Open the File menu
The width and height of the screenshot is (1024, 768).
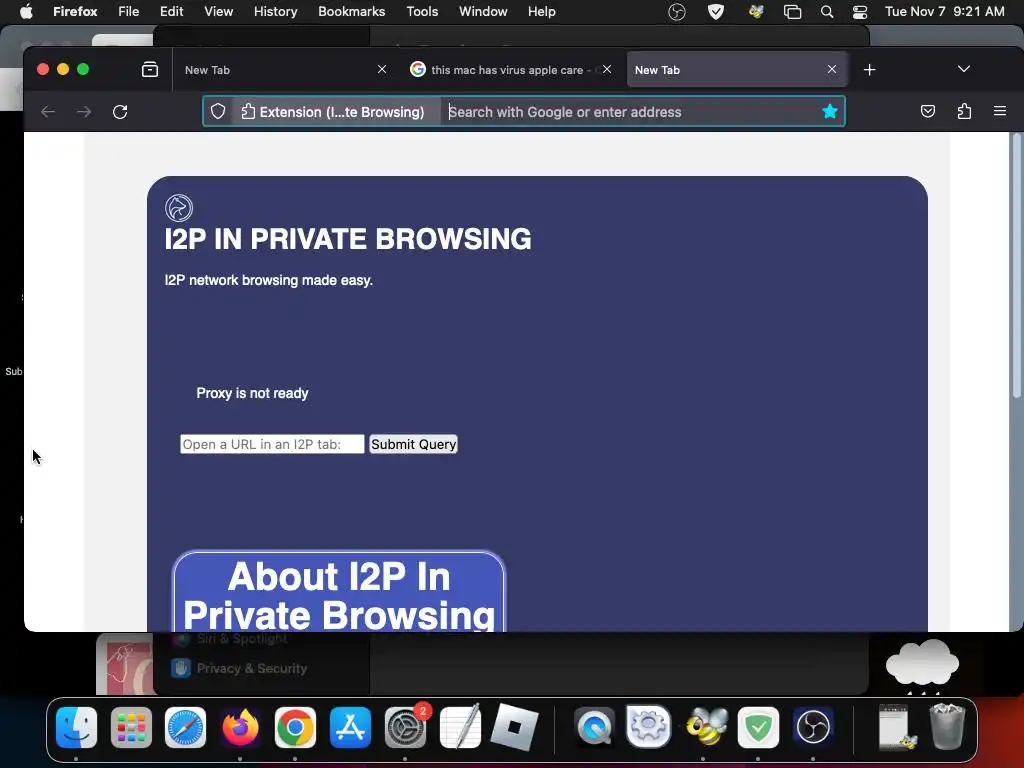(129, 12)
